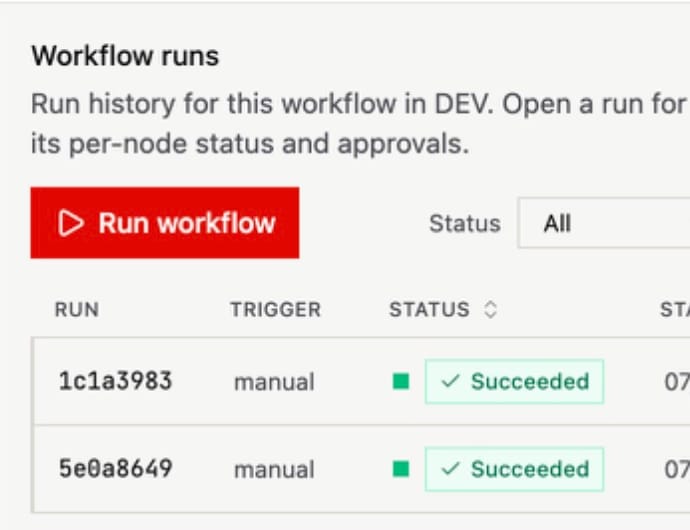The width and height of the screenshot is (690, 530).
Task: Click the TRIGGER column header
Action: pos(275,309)
